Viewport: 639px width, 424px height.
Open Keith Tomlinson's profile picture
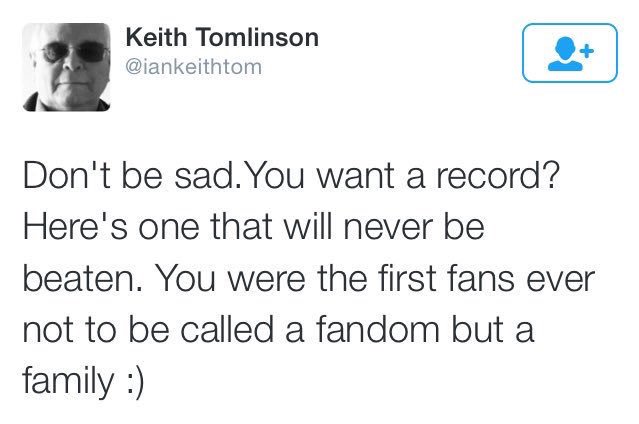66,67
